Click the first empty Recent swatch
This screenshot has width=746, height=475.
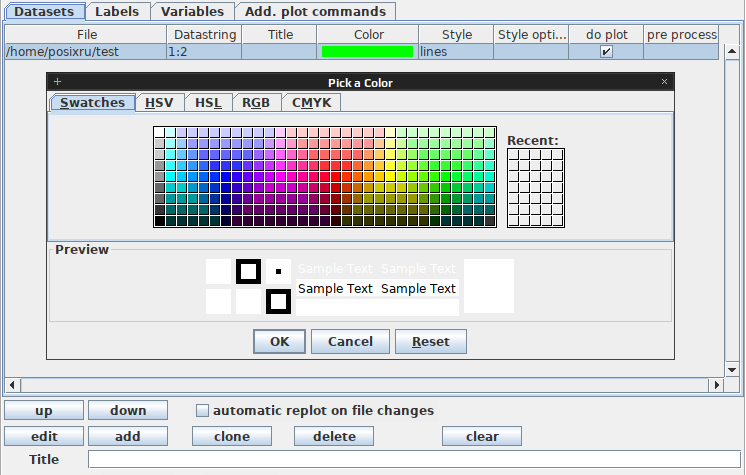tap(513, 155)
